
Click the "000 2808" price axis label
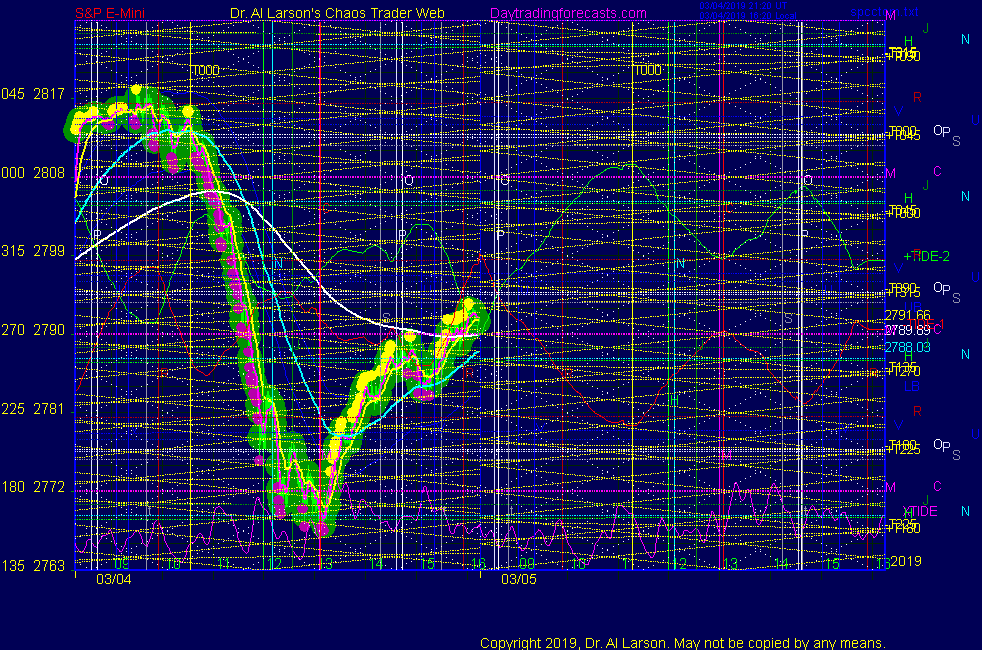(x=33, y=173)
